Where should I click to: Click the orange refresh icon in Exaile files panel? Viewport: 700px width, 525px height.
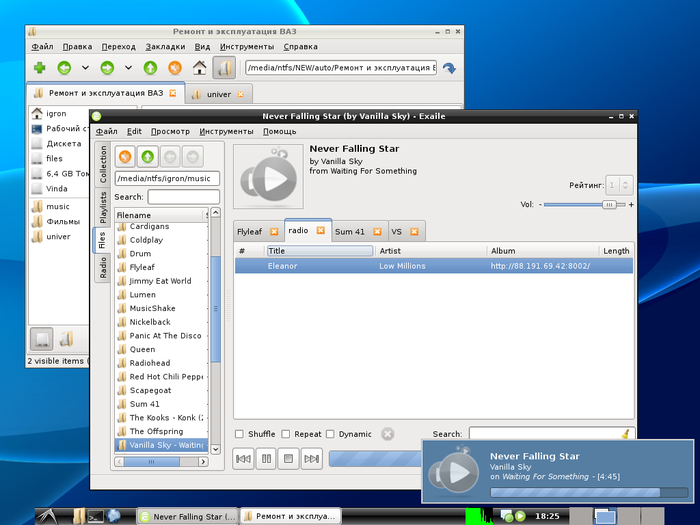point(125,157)
